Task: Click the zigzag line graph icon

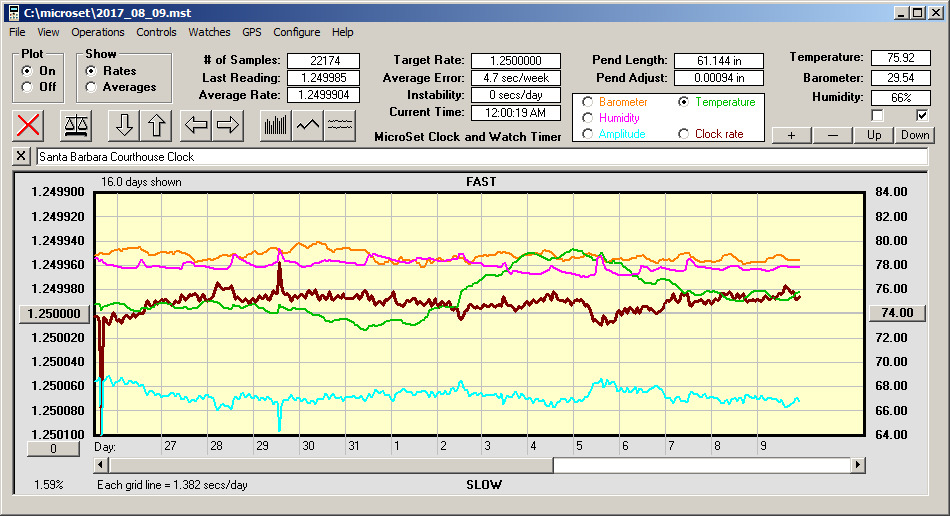Action: [x=308, y=125]
